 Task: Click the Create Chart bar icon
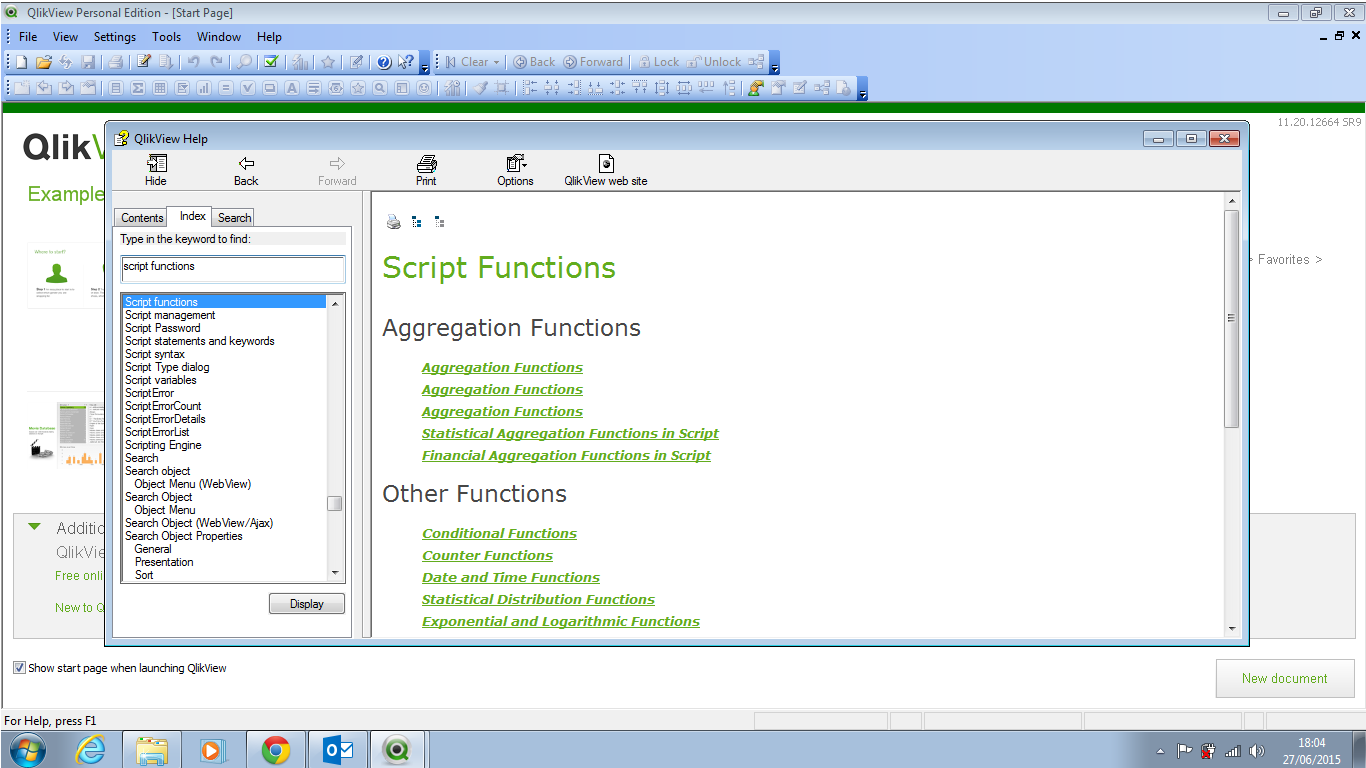(x=204, y=88)
